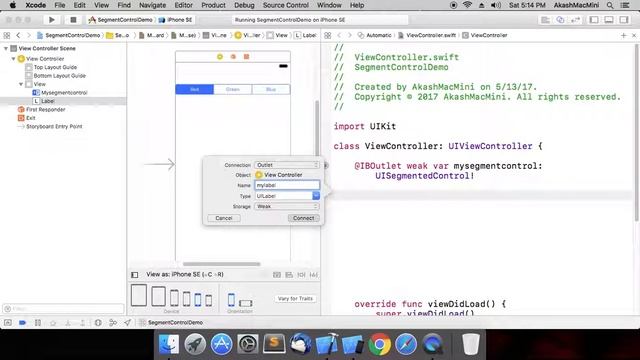Choose portrait orientation

(x=231, y=300)
